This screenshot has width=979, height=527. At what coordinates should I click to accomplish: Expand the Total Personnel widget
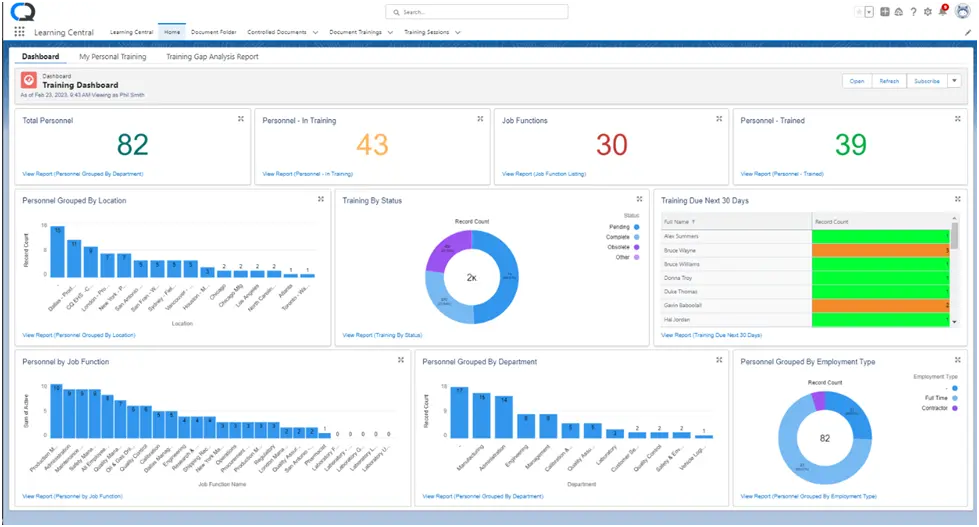click(241, 119)
